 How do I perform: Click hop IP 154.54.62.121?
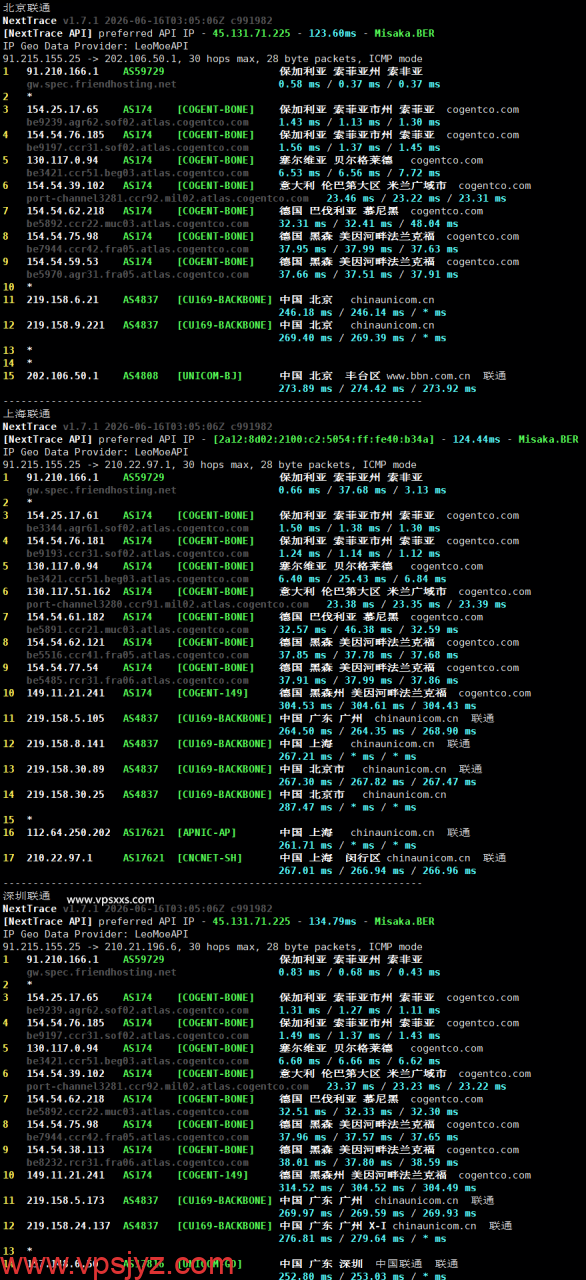pyautogui.click(x=65, y=643)
